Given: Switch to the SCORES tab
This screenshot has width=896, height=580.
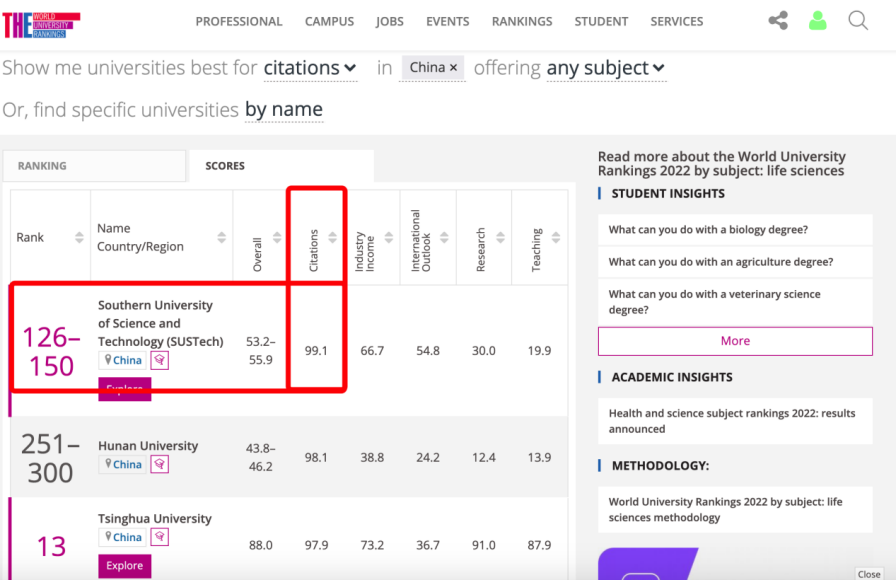Looking at the screenshot, I should [282, 166].
